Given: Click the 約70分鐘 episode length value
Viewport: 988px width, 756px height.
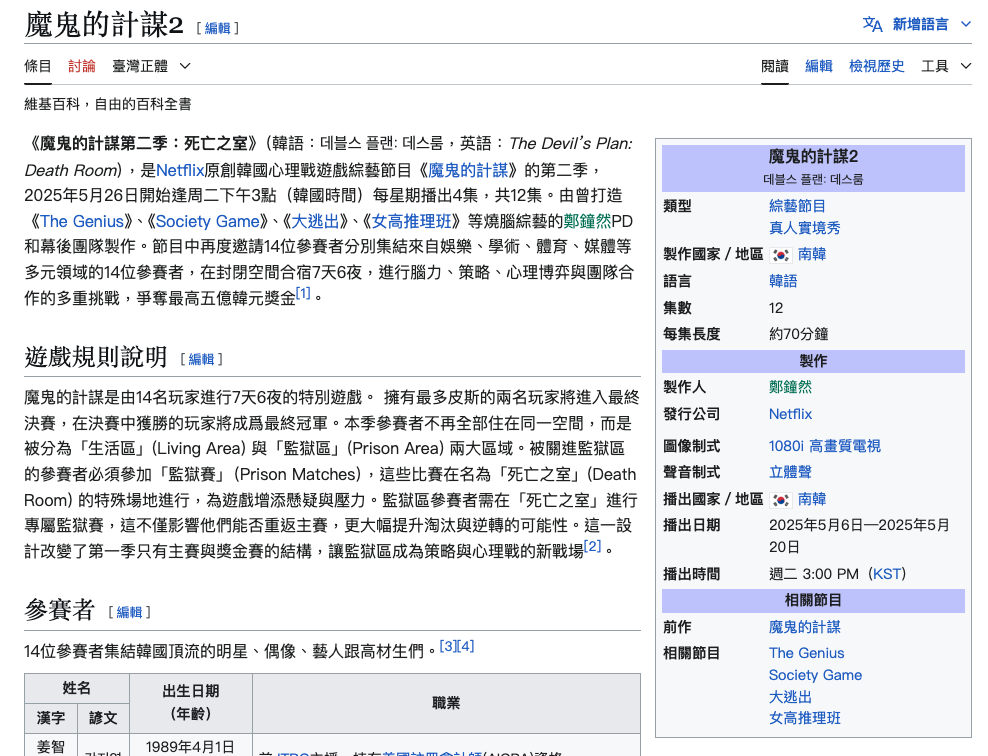Looking at the screenshot, I should (x=798, y=335).
